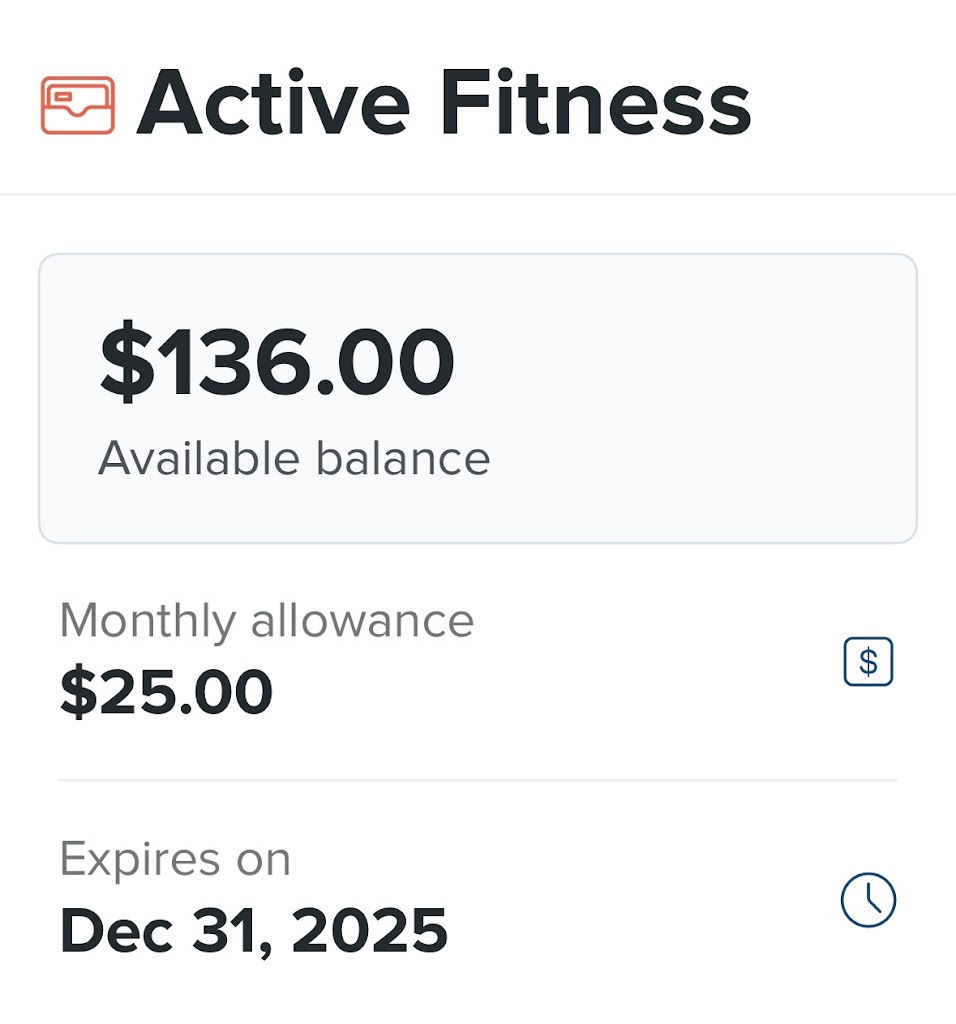Click the divider line between allowance and expiry
Image resolution: width=956 pixels, height=1024 pixels.
pyautogui.click(x=478, y=780)
